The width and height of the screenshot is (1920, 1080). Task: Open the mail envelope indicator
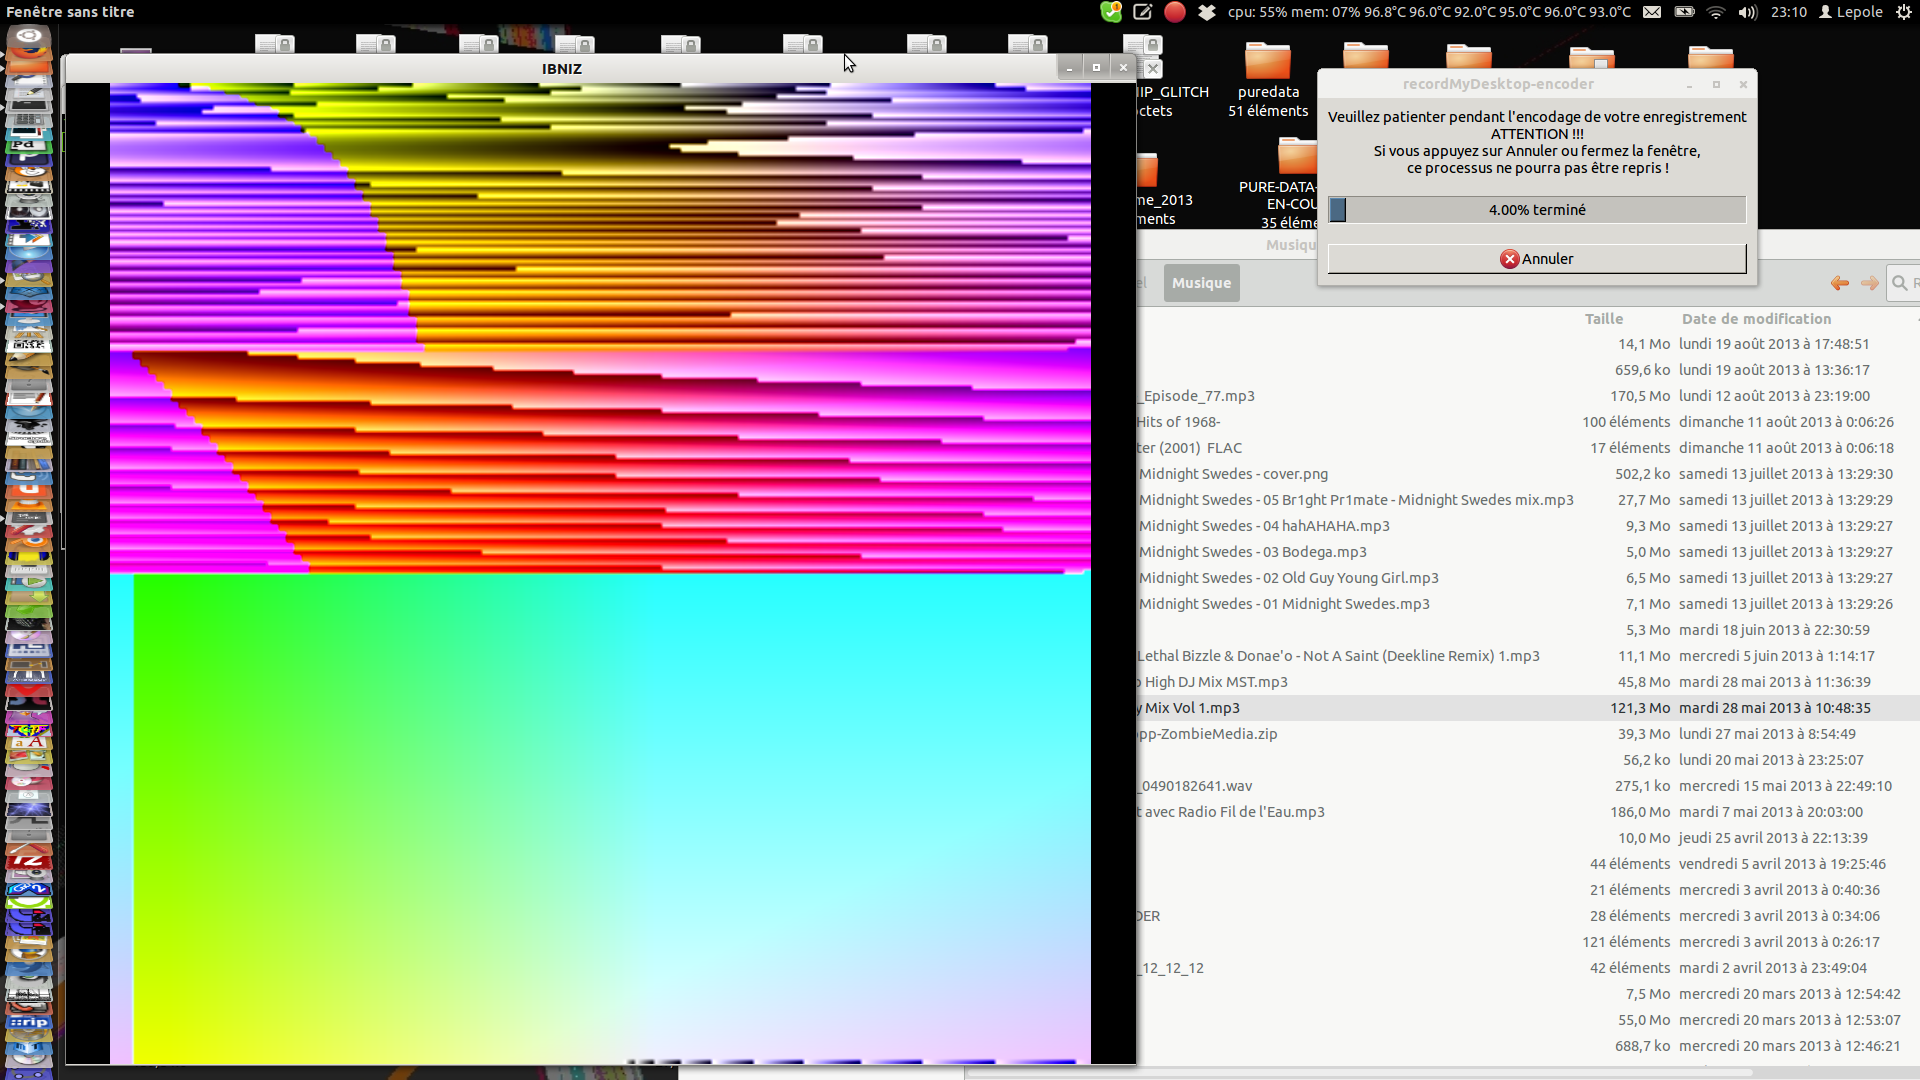(1652, 12)
